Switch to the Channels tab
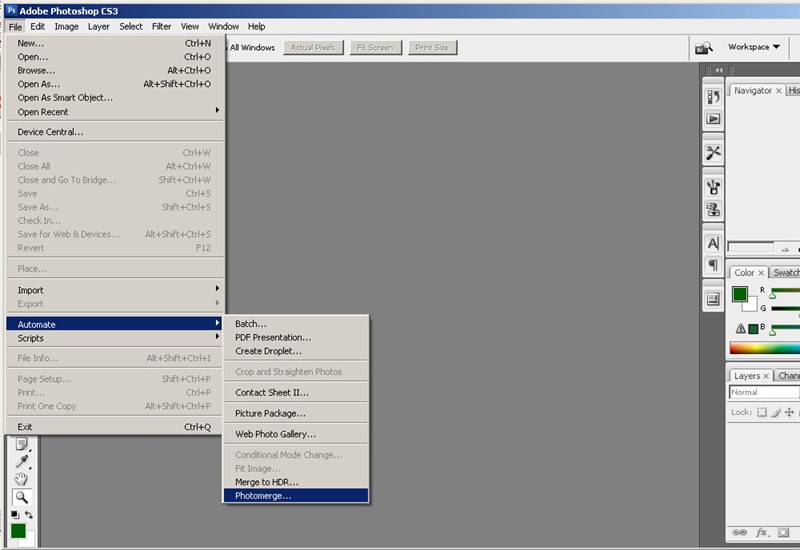 tap(788, 376)
